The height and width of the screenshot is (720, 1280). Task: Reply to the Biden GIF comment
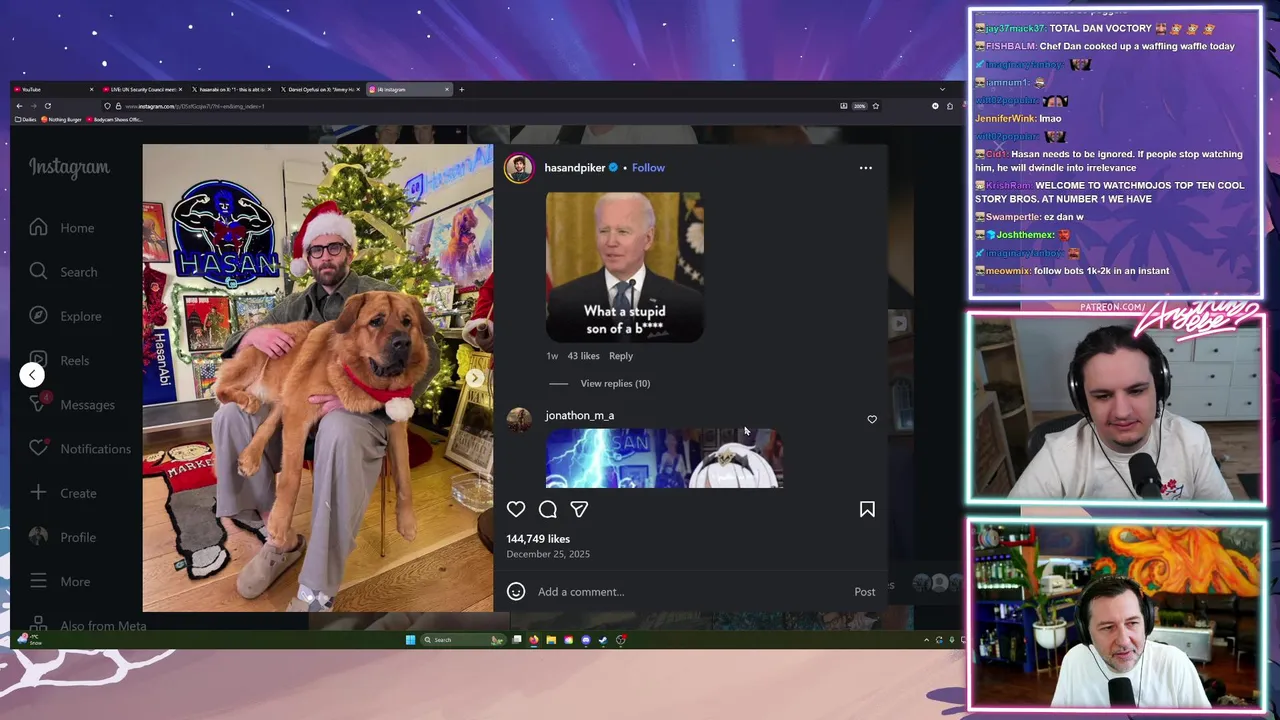621,356
